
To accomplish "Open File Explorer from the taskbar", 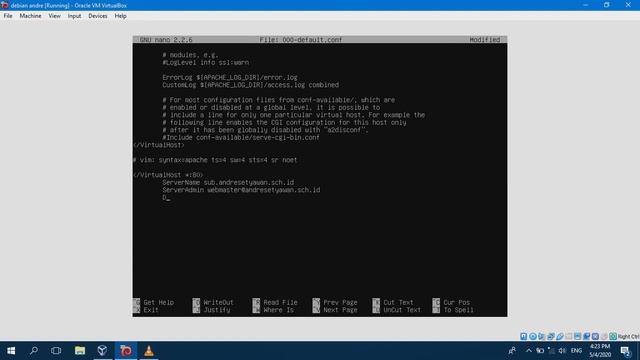I will 80,351.
